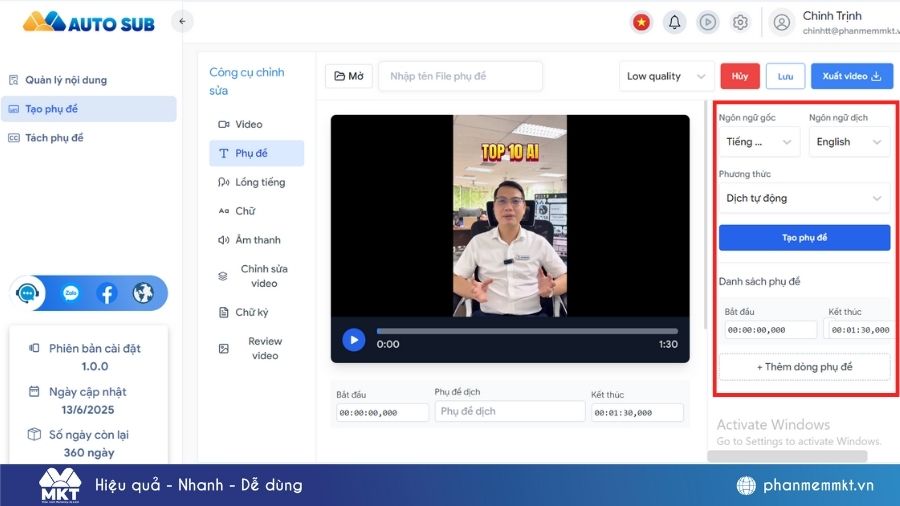
Task: Click the Công cụ chỉnh sửa heading
Action: point(247,81)
